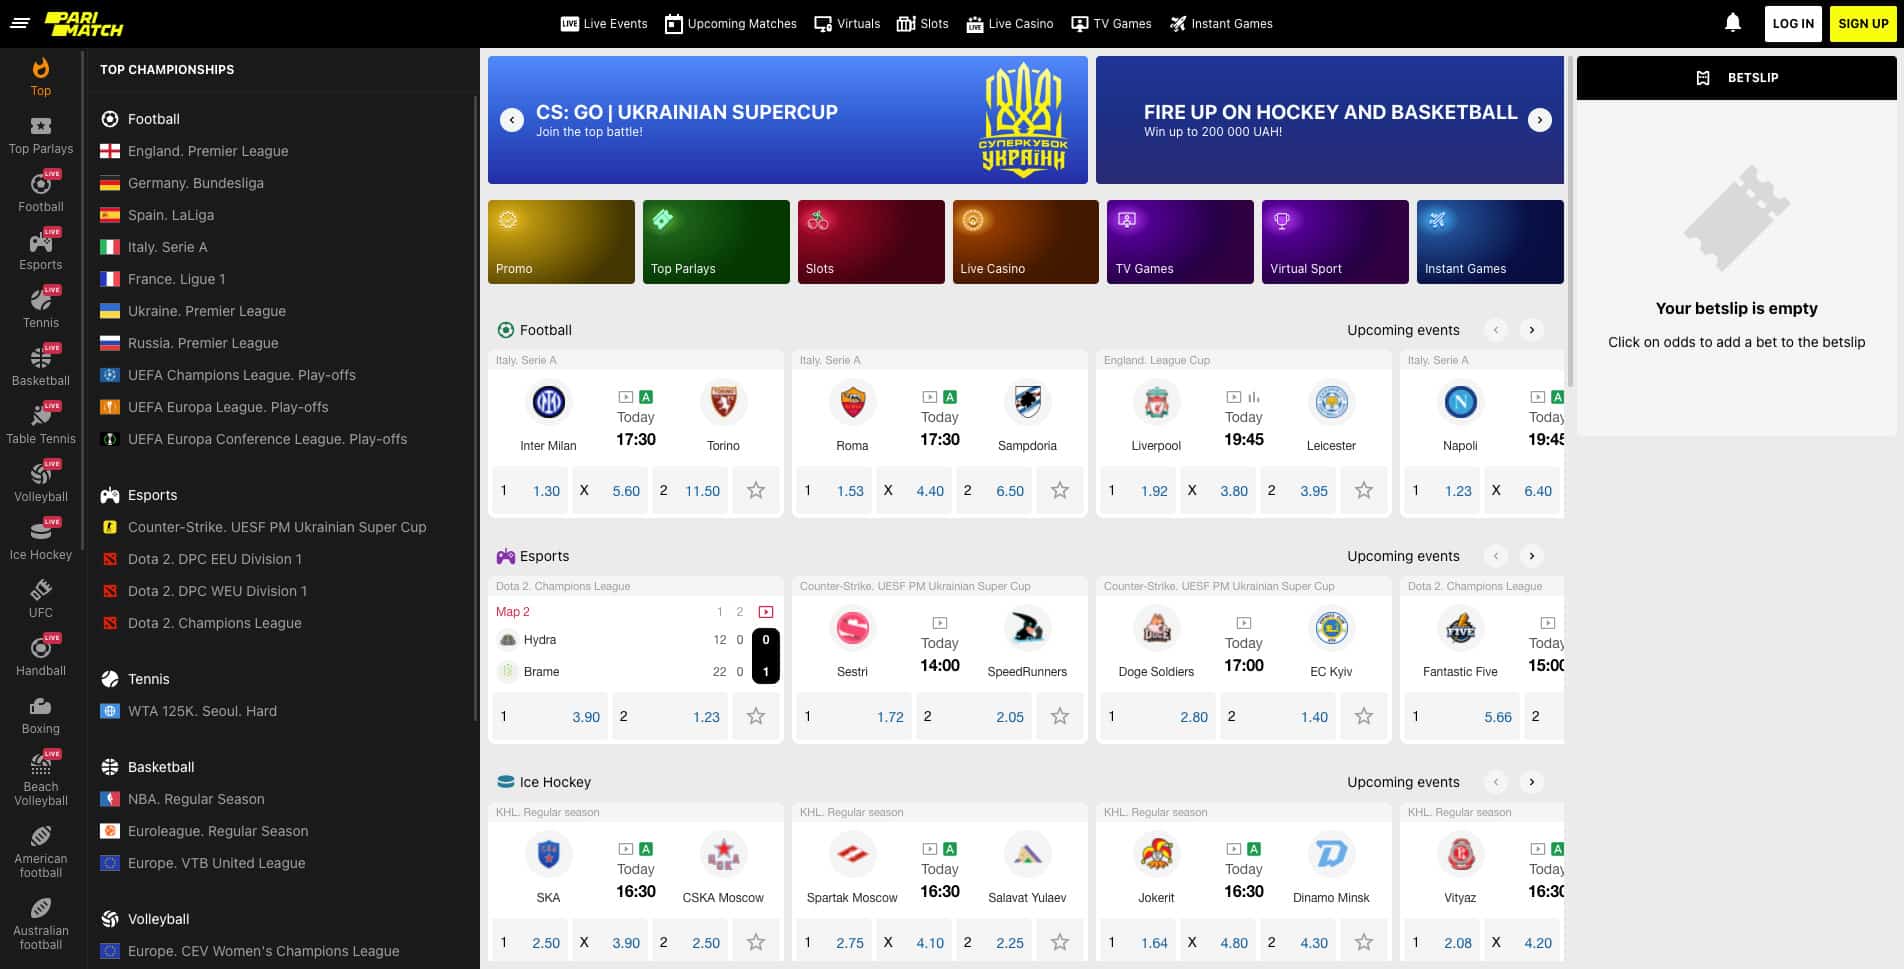Favorite Inter Milan vs Torino match

coord(756,491)
